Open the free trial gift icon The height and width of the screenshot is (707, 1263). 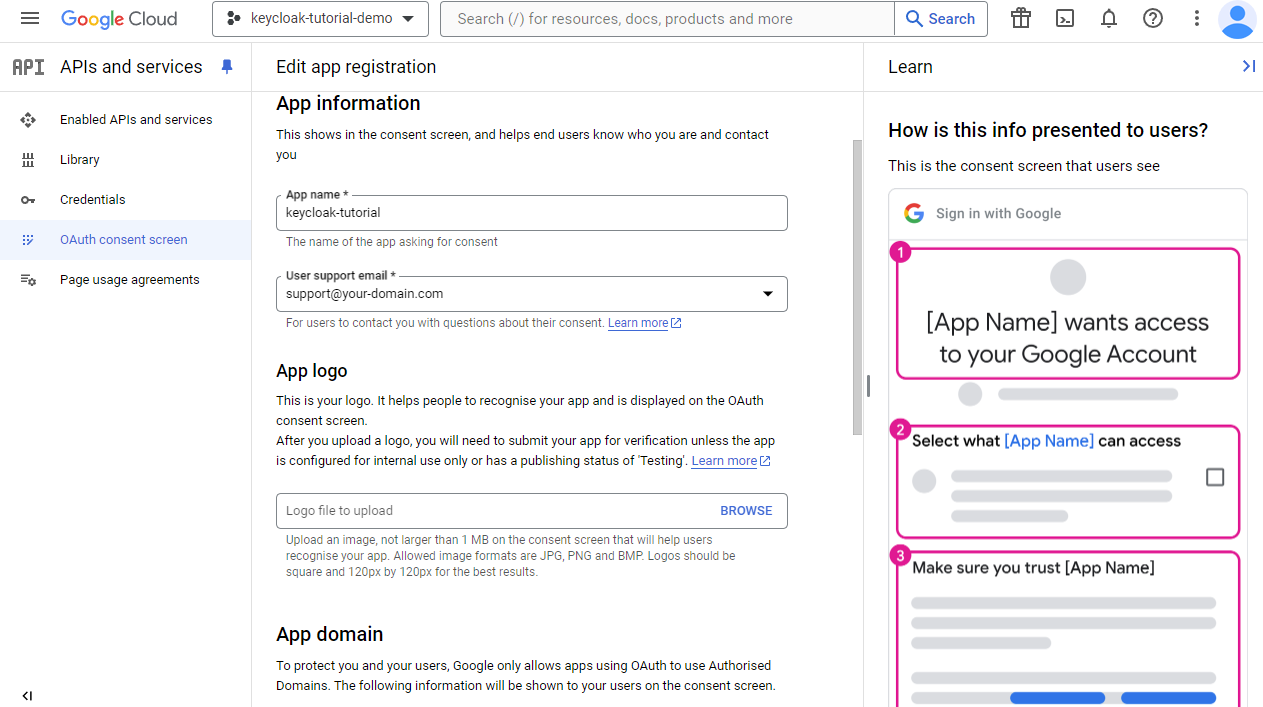click(x=1020, y=19)
